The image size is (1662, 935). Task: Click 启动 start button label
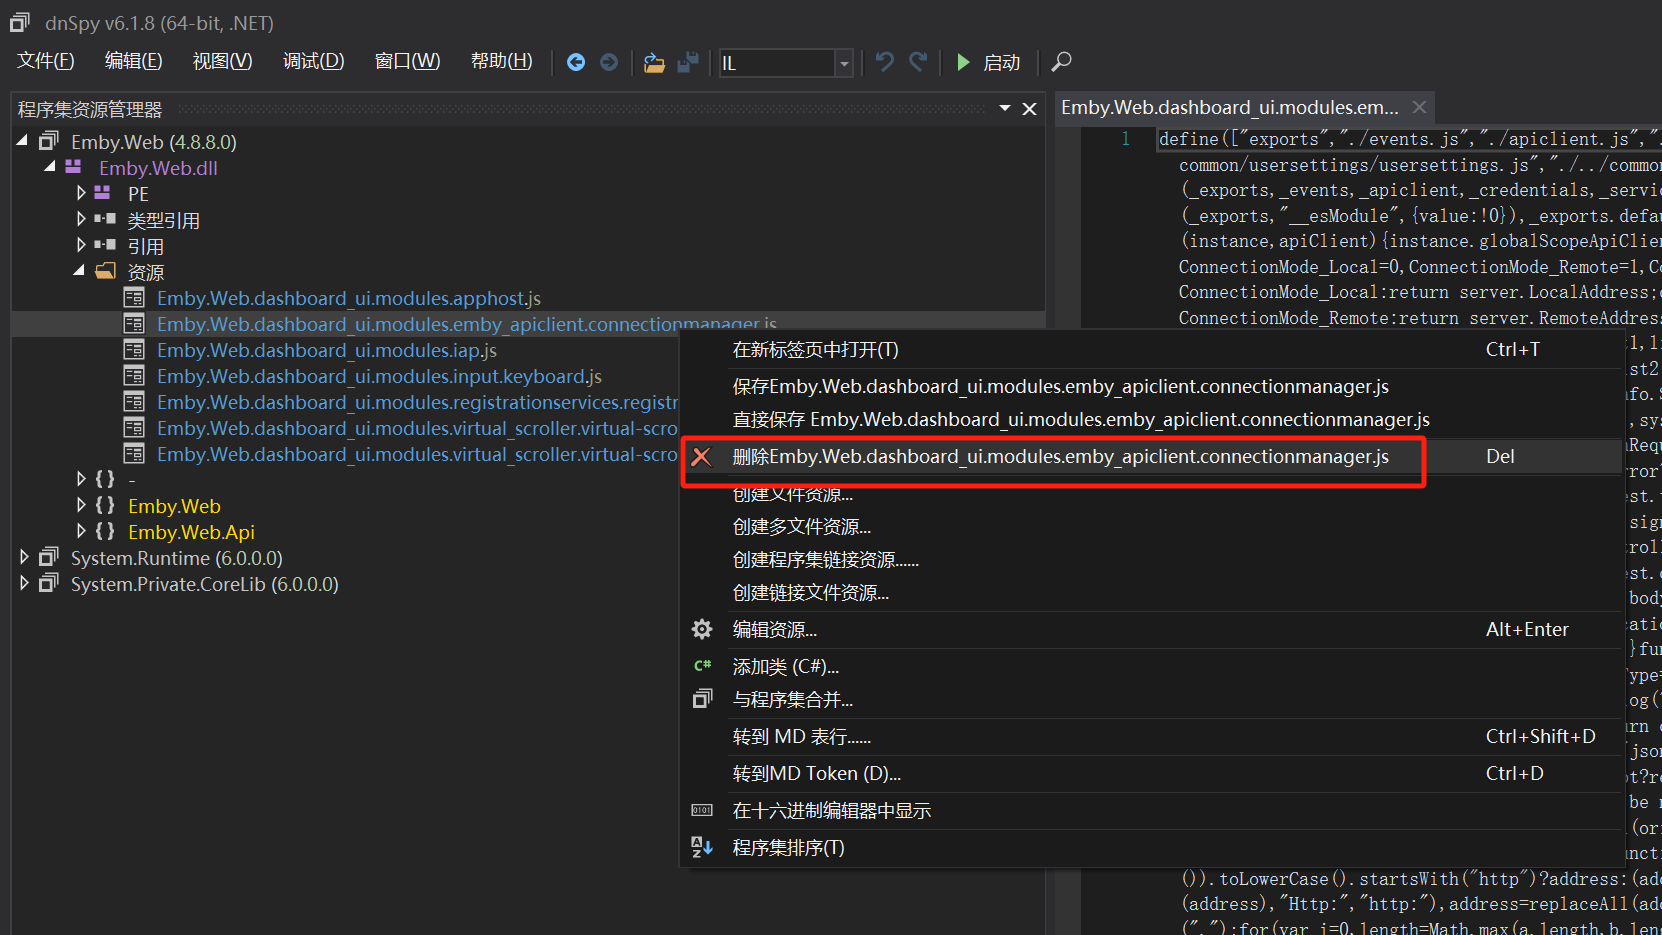(x=1002, y=62)
